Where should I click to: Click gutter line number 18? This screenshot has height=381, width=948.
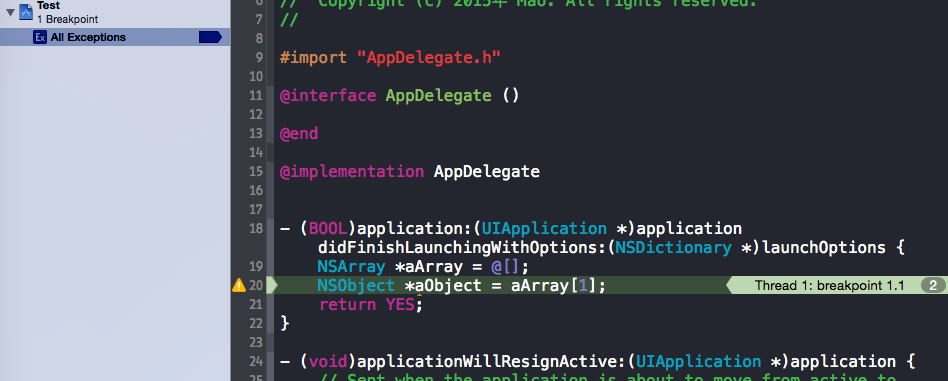[x=256, y=228]
